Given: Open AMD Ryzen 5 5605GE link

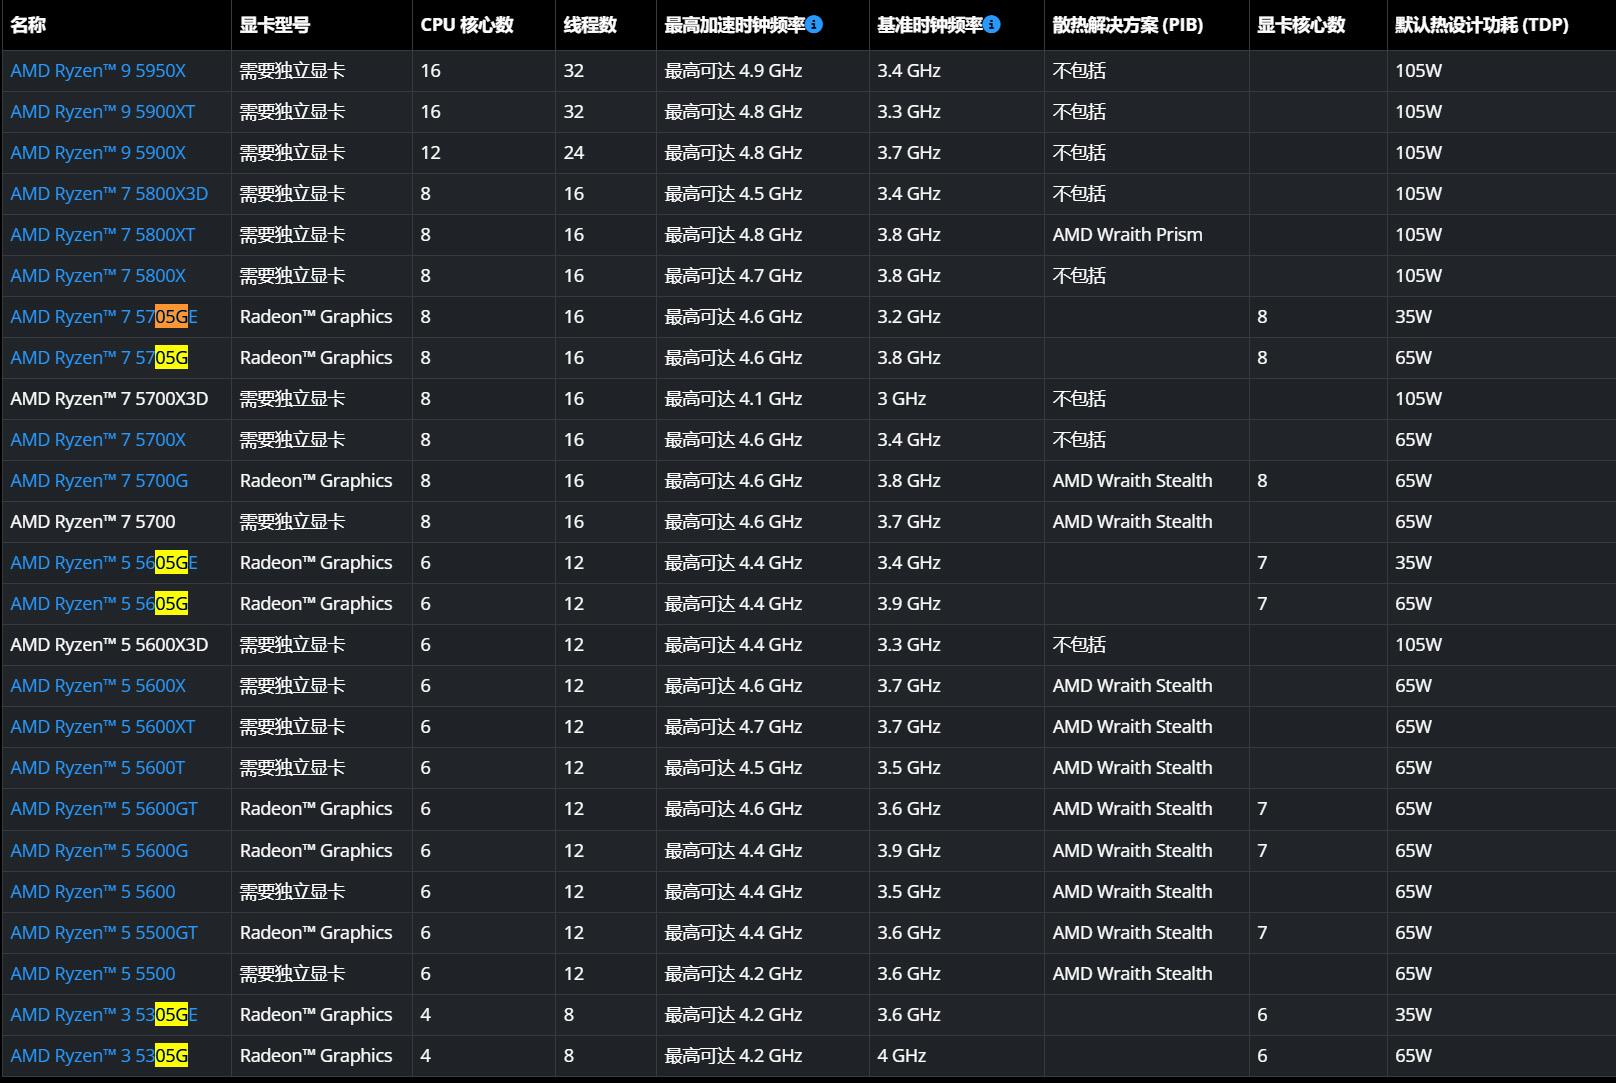Looking at the screenshot, I should point(104,563).
